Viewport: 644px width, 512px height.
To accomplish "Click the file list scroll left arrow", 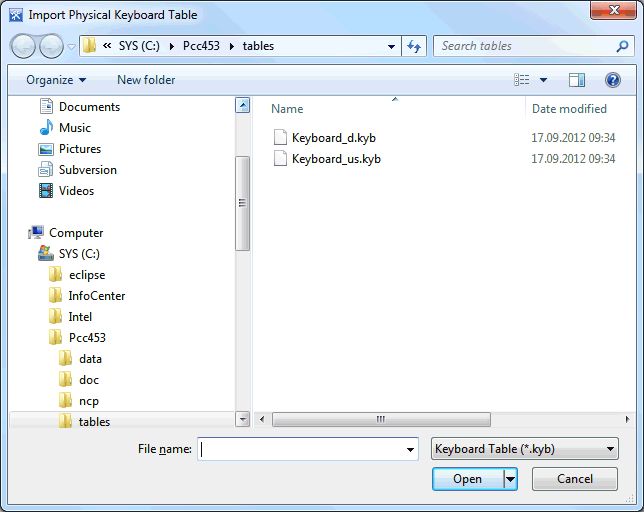I will click(262, 419).
